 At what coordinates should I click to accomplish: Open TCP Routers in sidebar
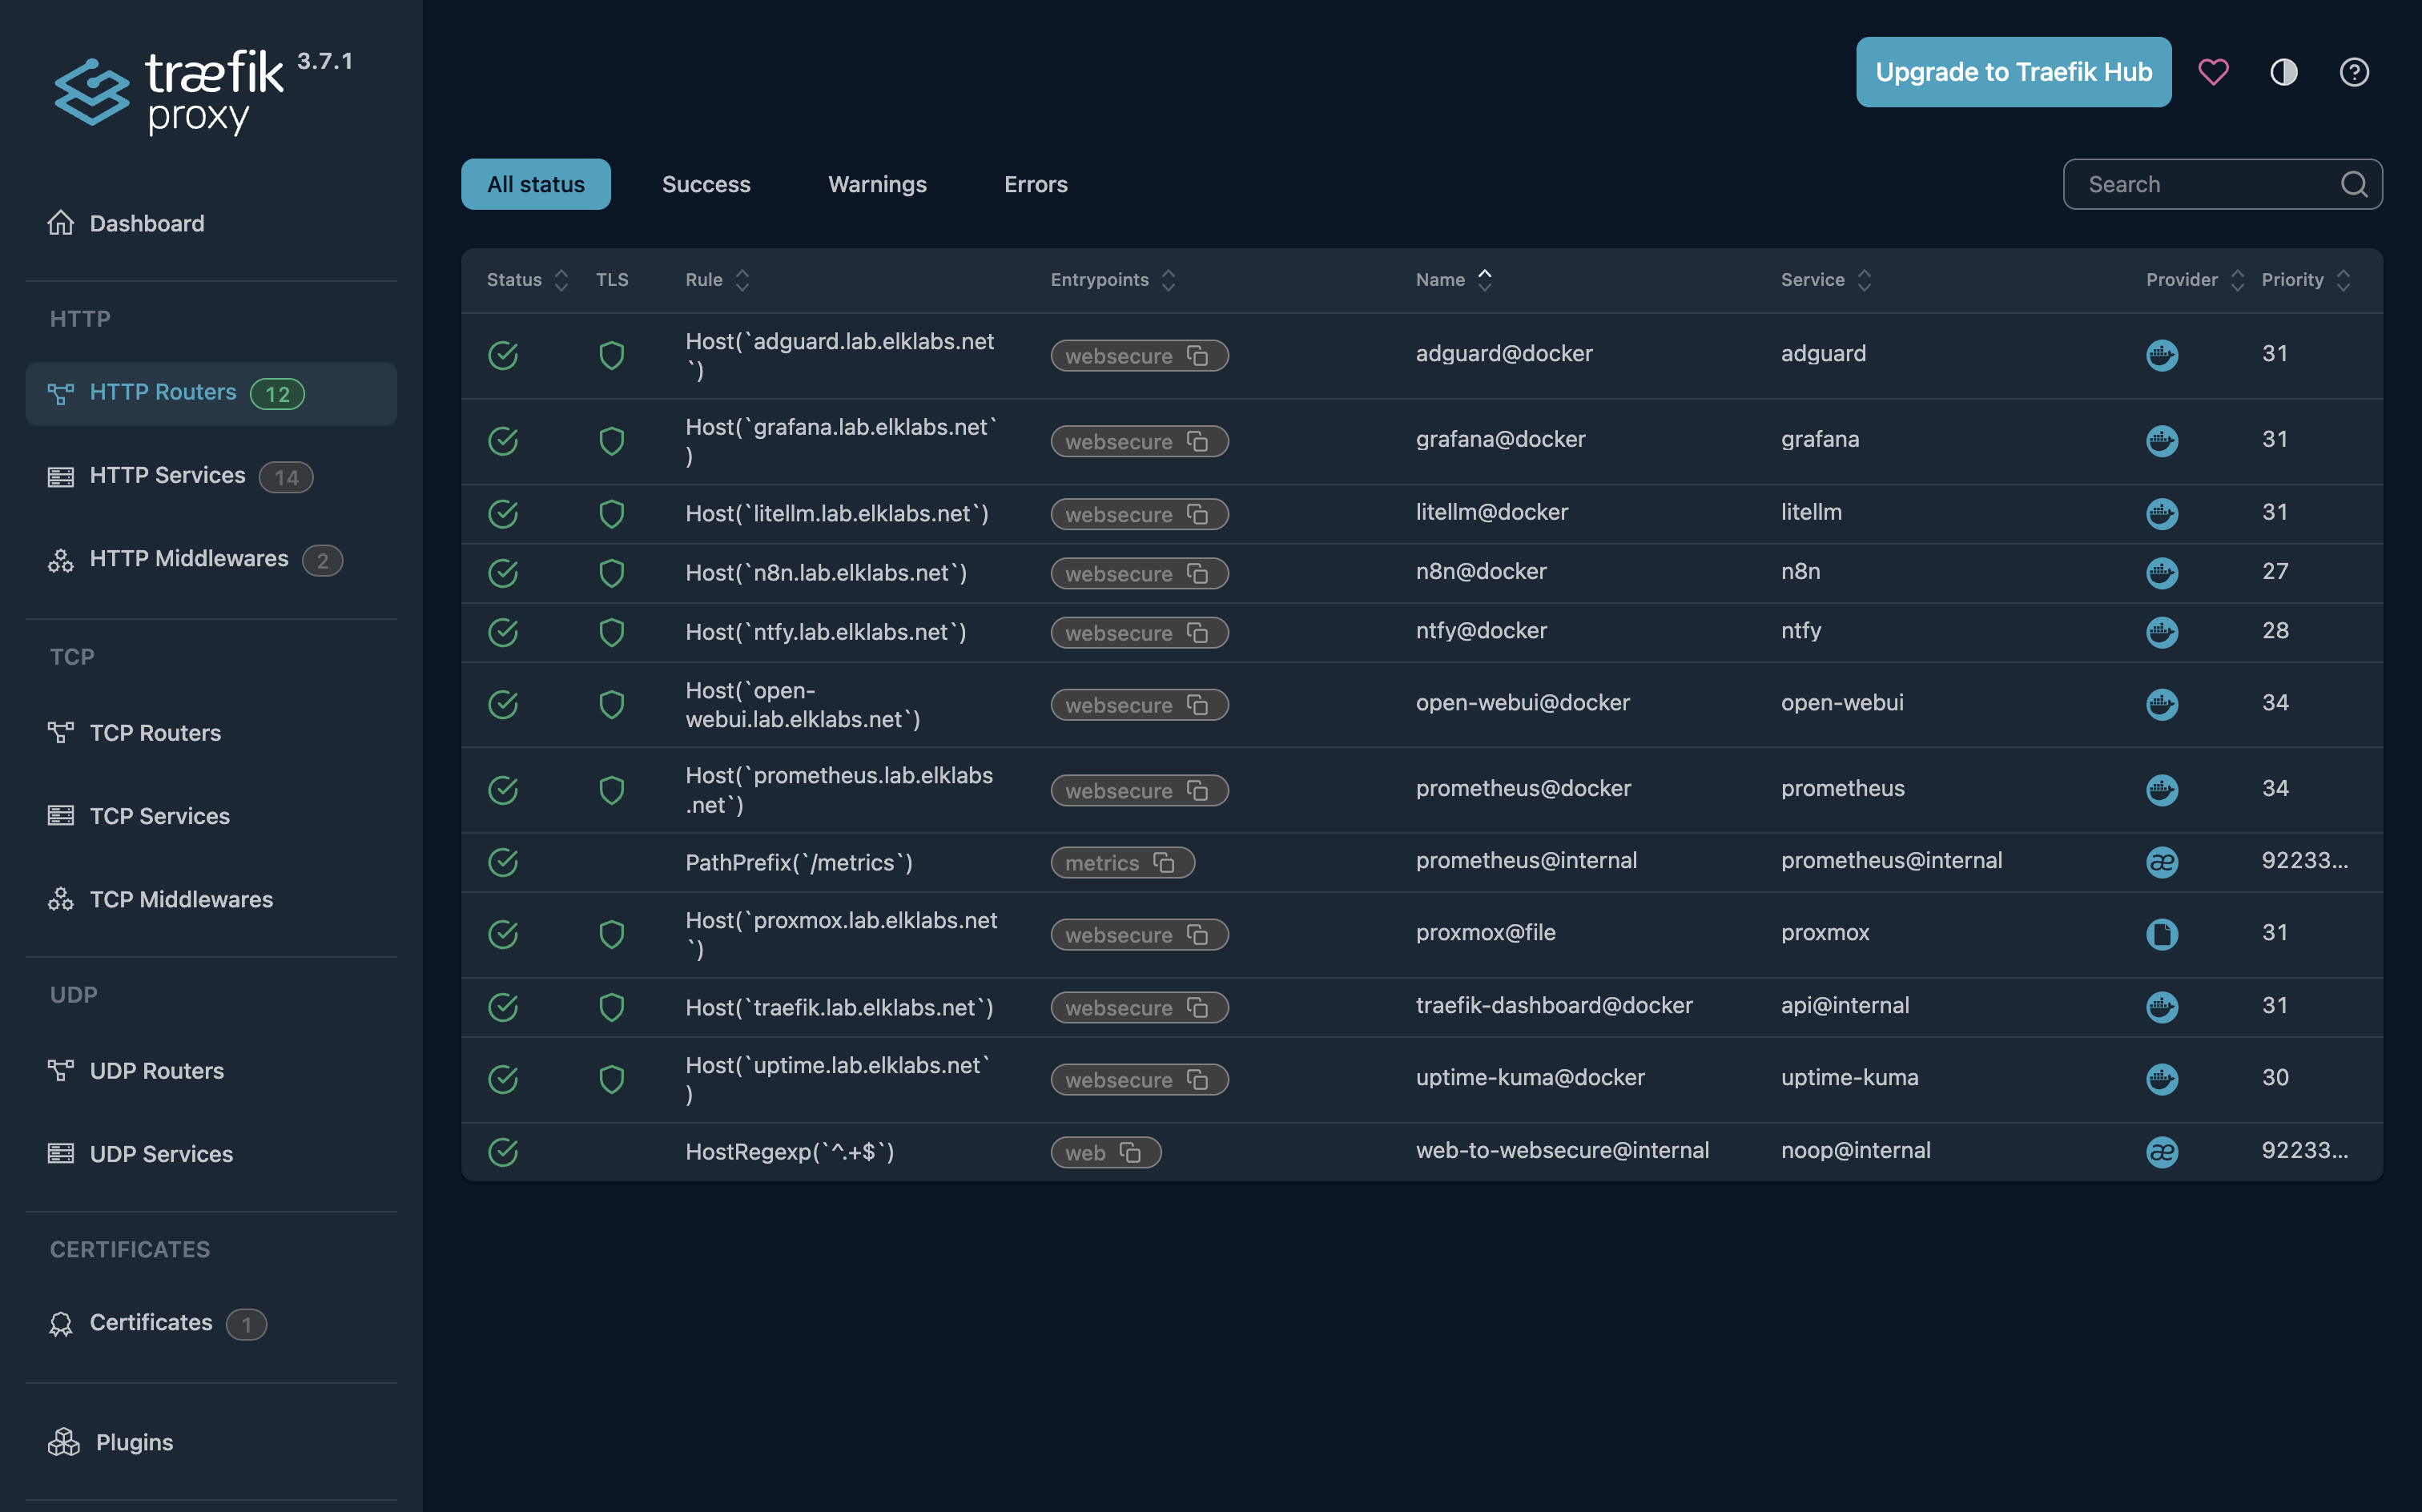point(211,733)
